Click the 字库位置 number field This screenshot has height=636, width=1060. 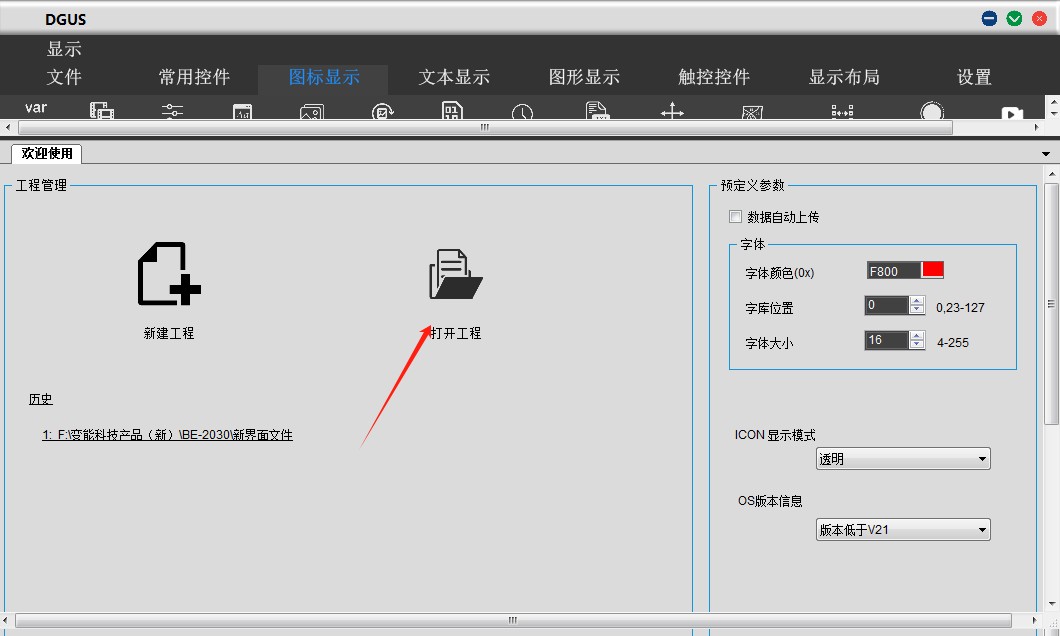coord(886,305)
